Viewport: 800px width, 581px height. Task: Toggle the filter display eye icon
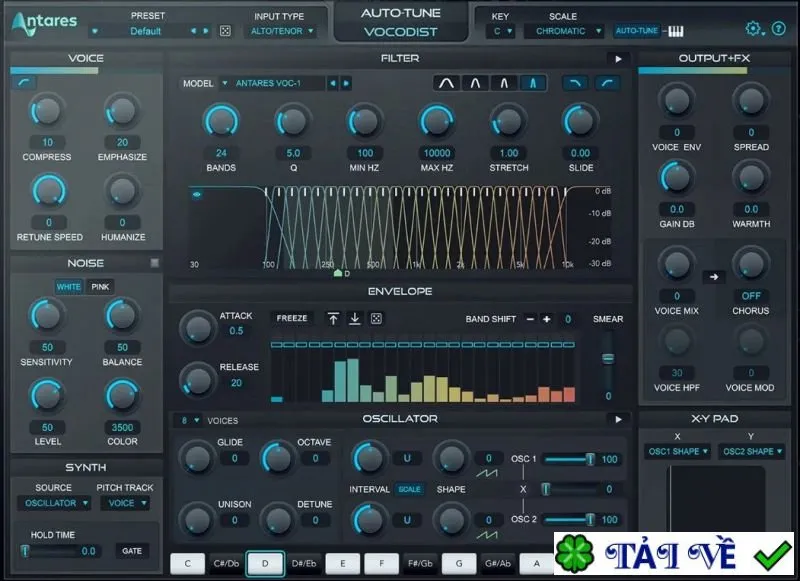tap(196, 194)
